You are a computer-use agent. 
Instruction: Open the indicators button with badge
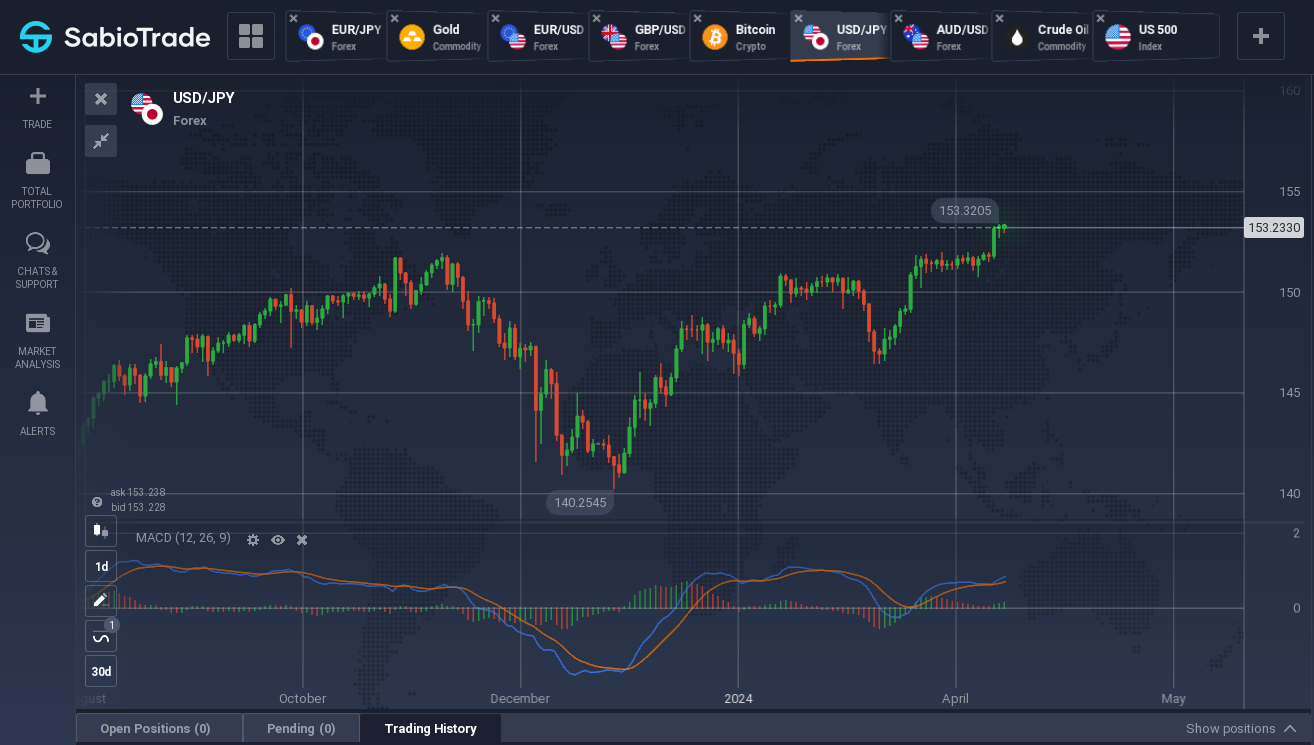coord(101,636)
